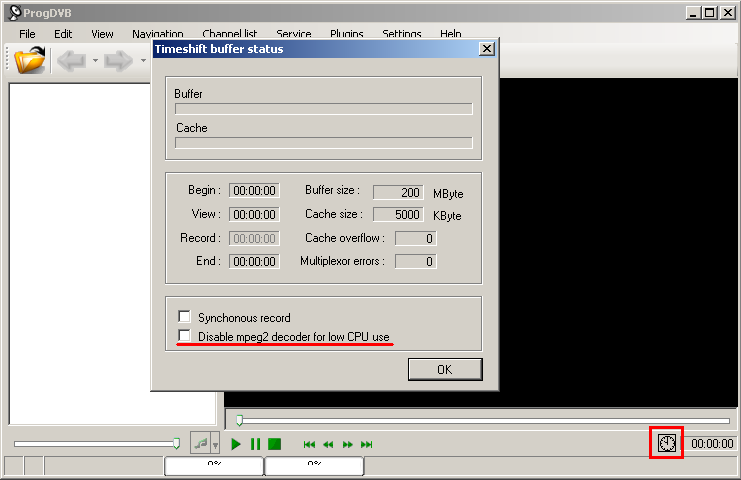Jump to timeshift start with skip-back button
Screen dimensions: 741x480
pyautogui.click(x=310, y=444)
